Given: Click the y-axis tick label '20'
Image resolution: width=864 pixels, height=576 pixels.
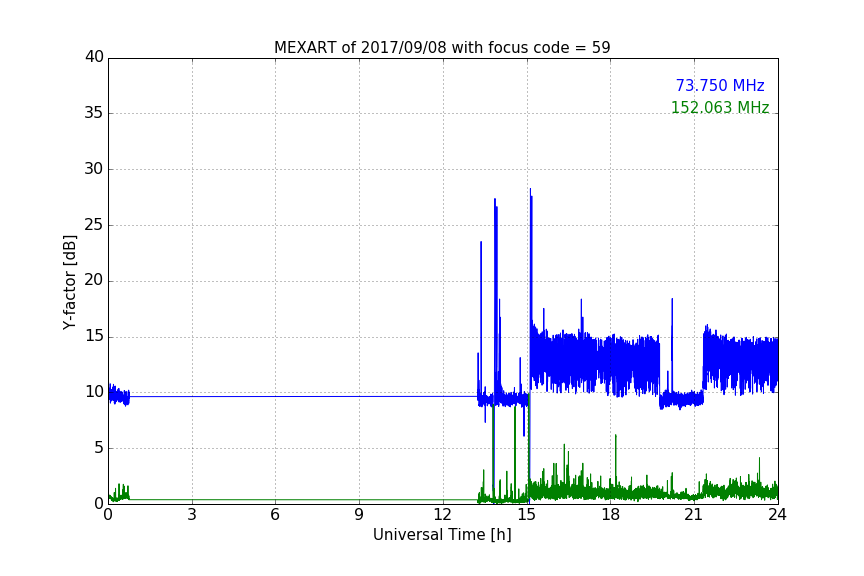Looking at the screenshot, I should (x=94, y=281).
